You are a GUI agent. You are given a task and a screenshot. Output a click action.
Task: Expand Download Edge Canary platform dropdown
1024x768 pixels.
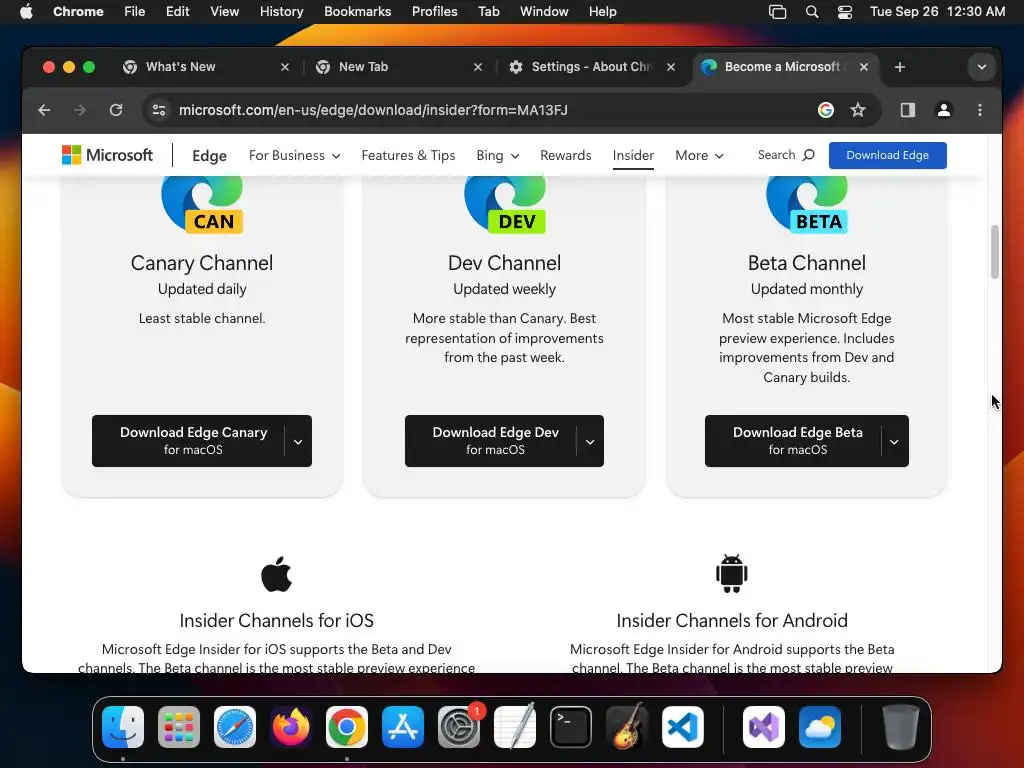click(x=298, y=441)
